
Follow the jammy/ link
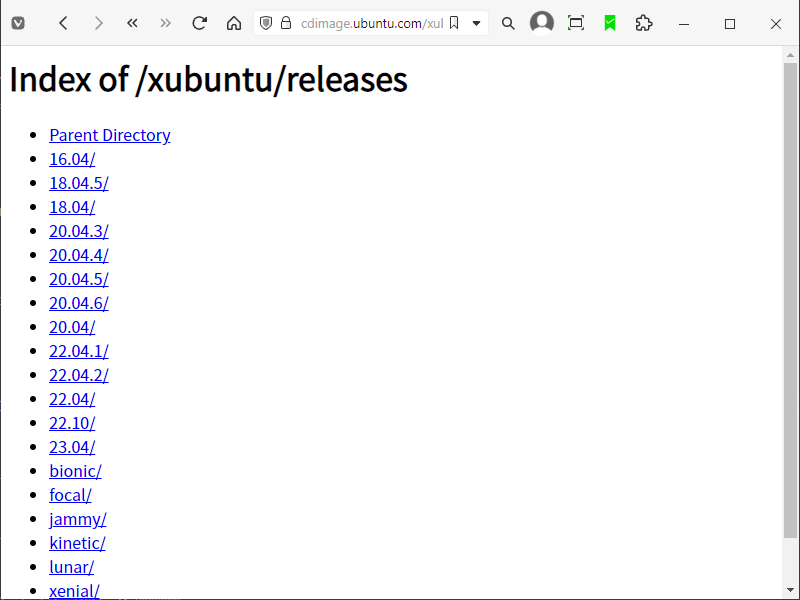(78, 519)
